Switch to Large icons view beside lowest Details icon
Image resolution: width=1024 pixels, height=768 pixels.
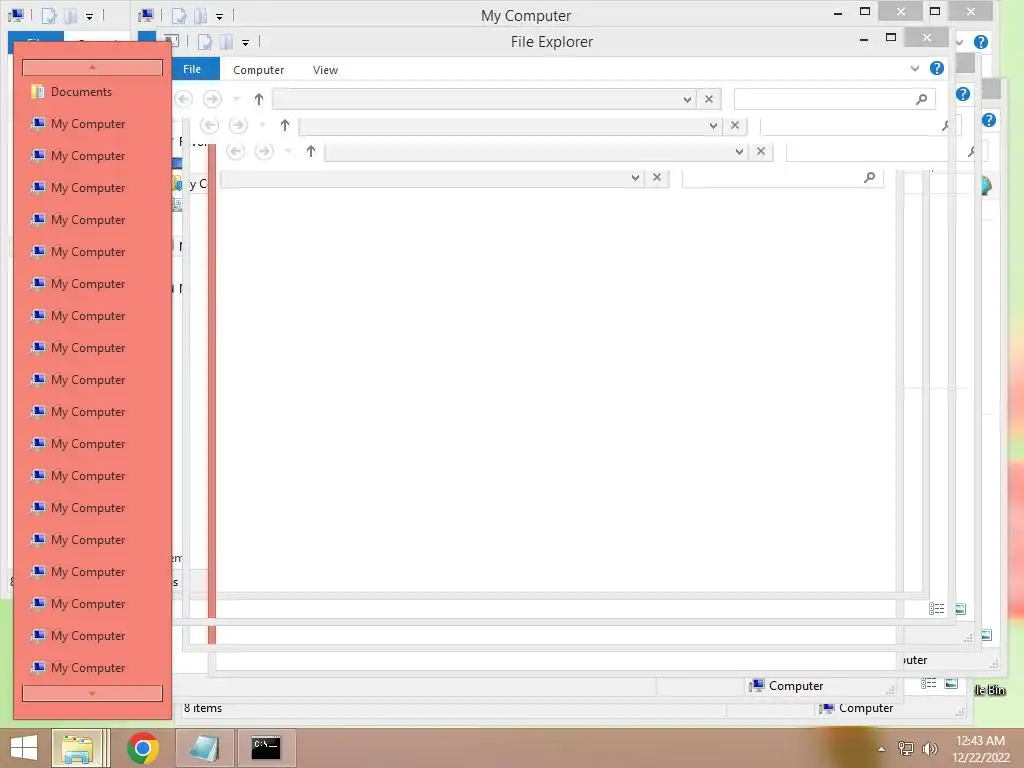(952, 683)
